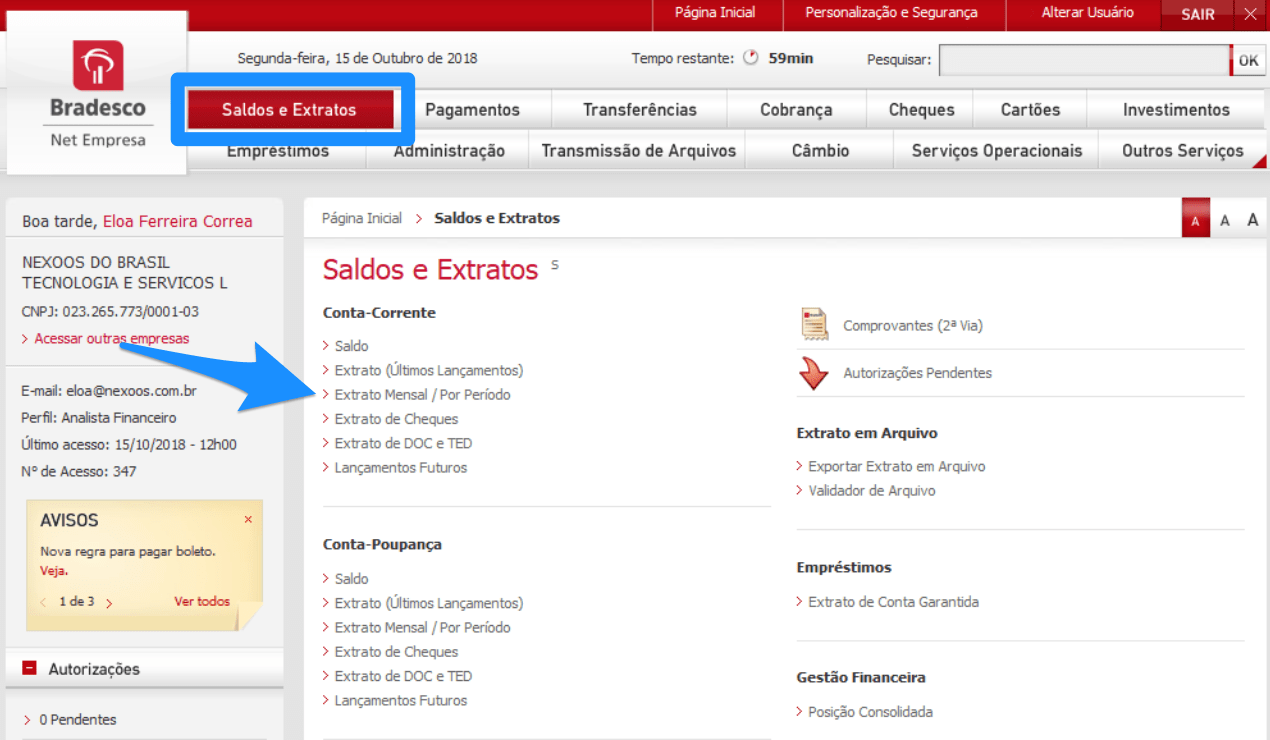Open the Outros Serviços menu tab
Image resolution: width=1270 pixels, height=740 pixels.
1182,151
